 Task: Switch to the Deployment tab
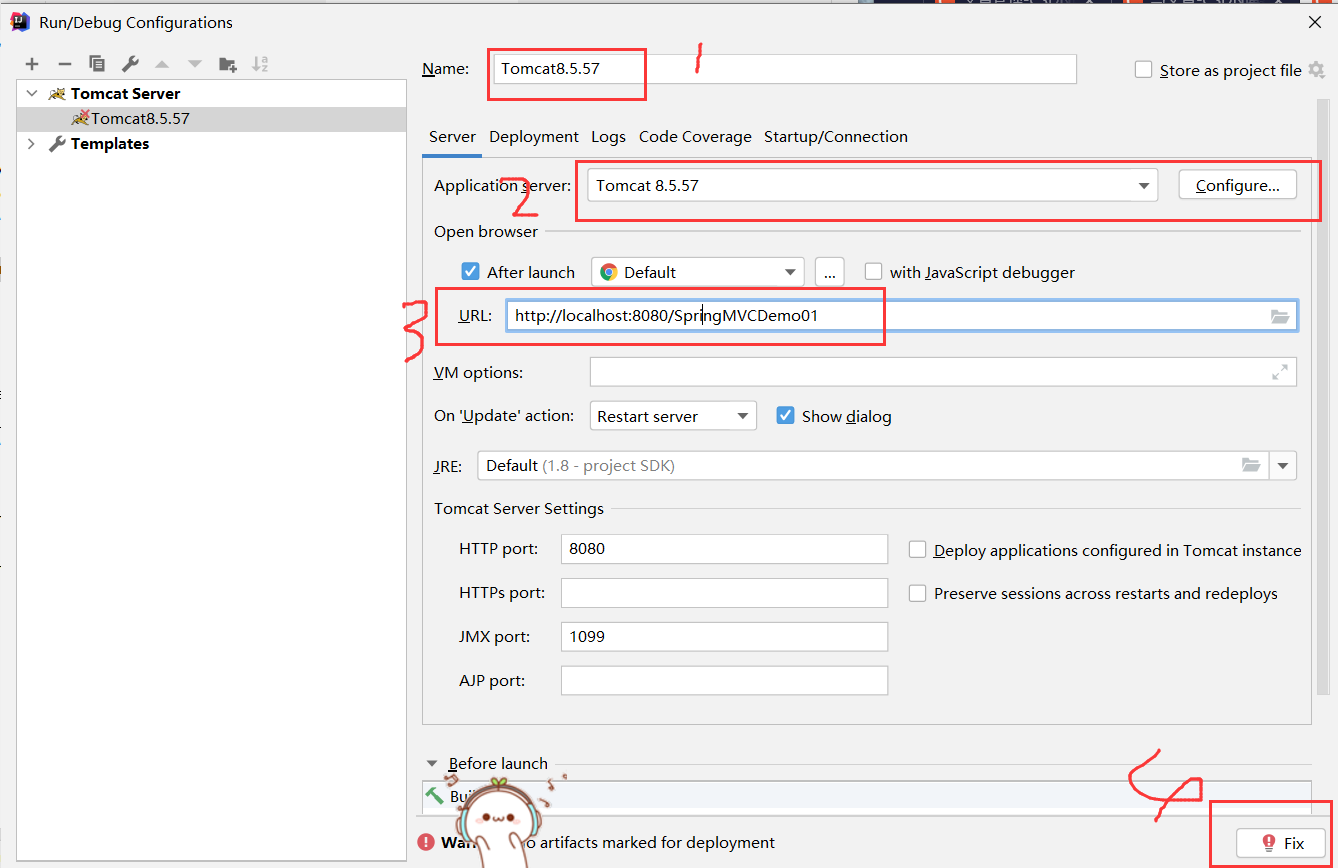point(534,137)
